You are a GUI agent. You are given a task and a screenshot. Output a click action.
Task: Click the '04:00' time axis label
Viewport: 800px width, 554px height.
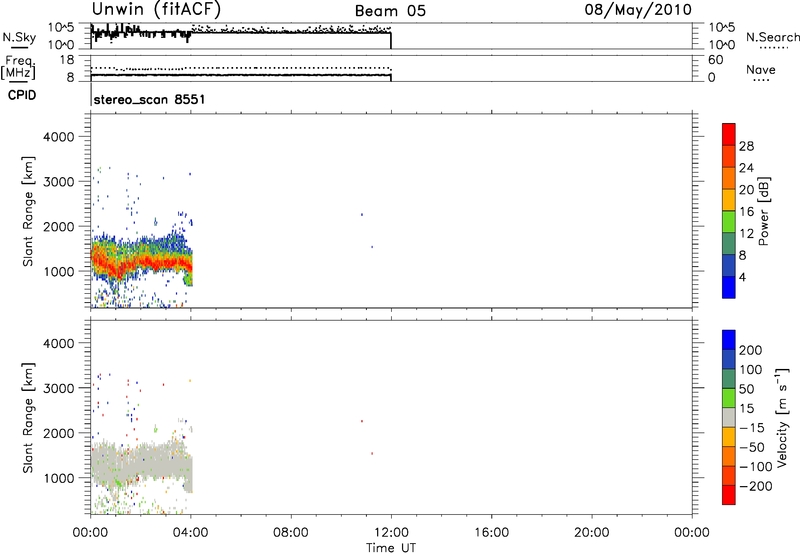coord(191,533)
